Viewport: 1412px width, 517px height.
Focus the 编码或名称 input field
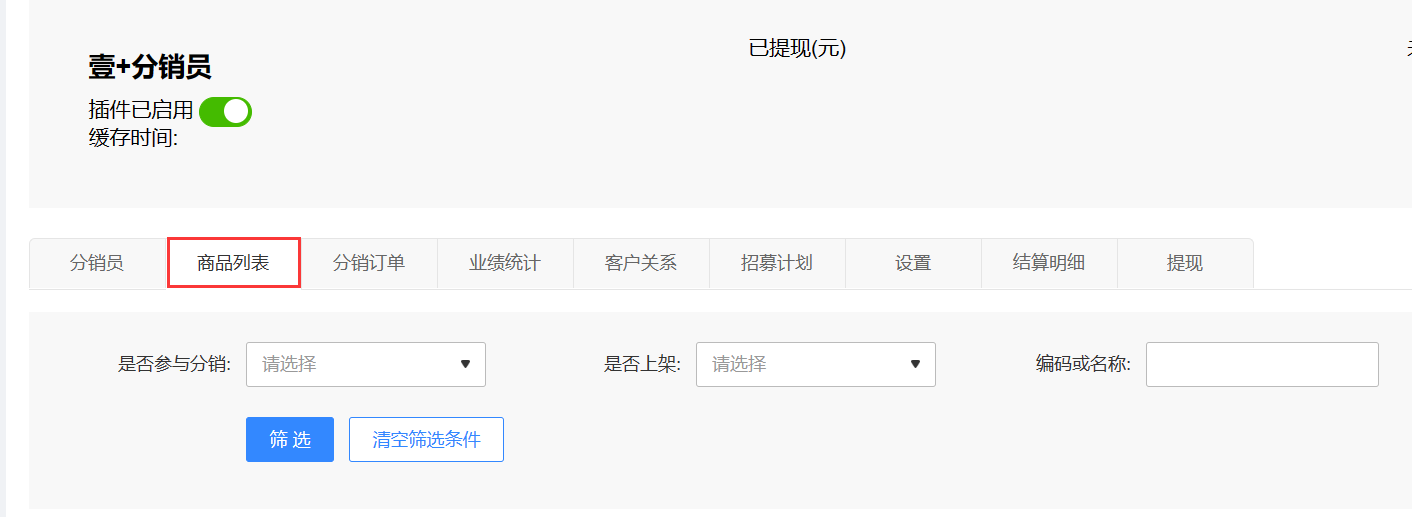coord(1262,364)
